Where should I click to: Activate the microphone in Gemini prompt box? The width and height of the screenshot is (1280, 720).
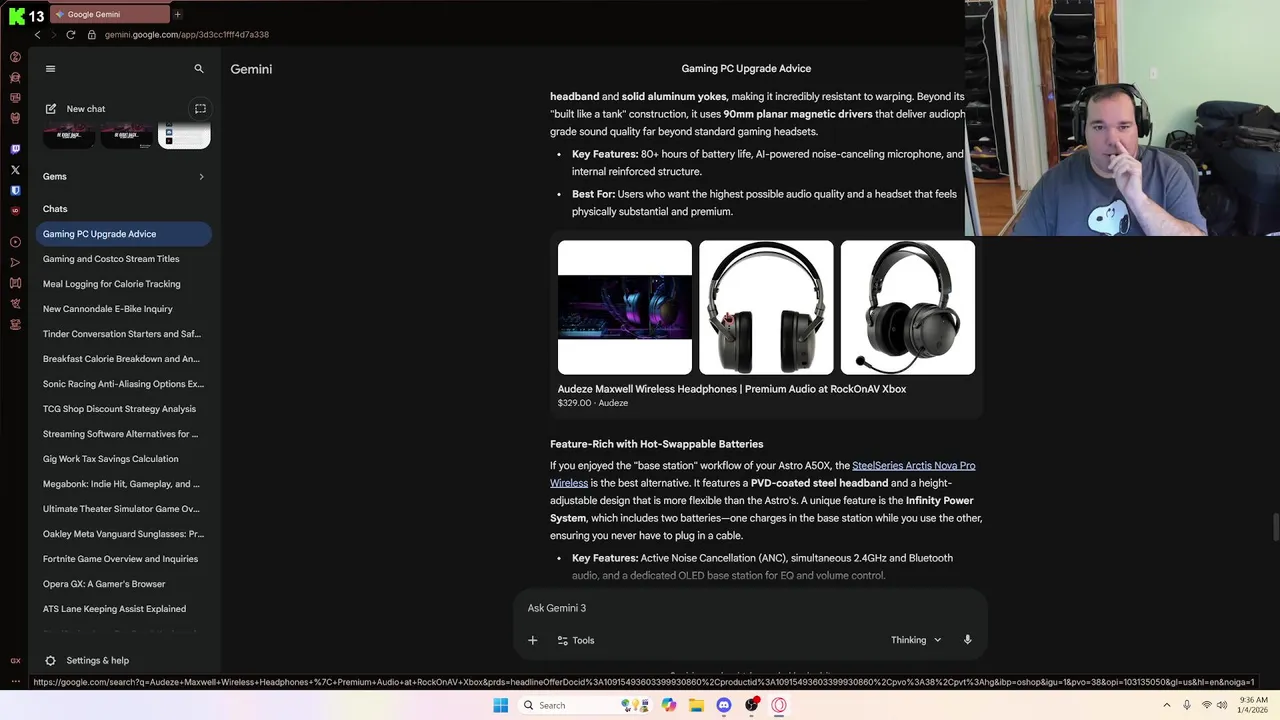(967, 640)
